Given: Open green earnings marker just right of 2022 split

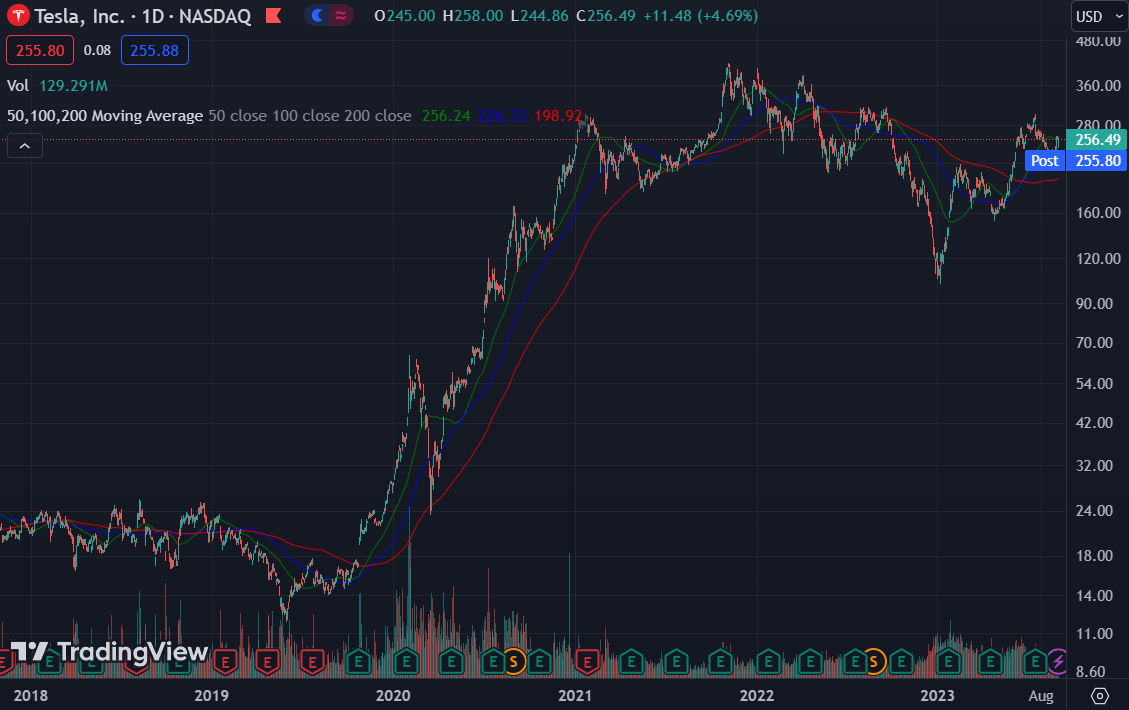Looking at the screenshot, I should pyautogui.click(x=901, y=661).
